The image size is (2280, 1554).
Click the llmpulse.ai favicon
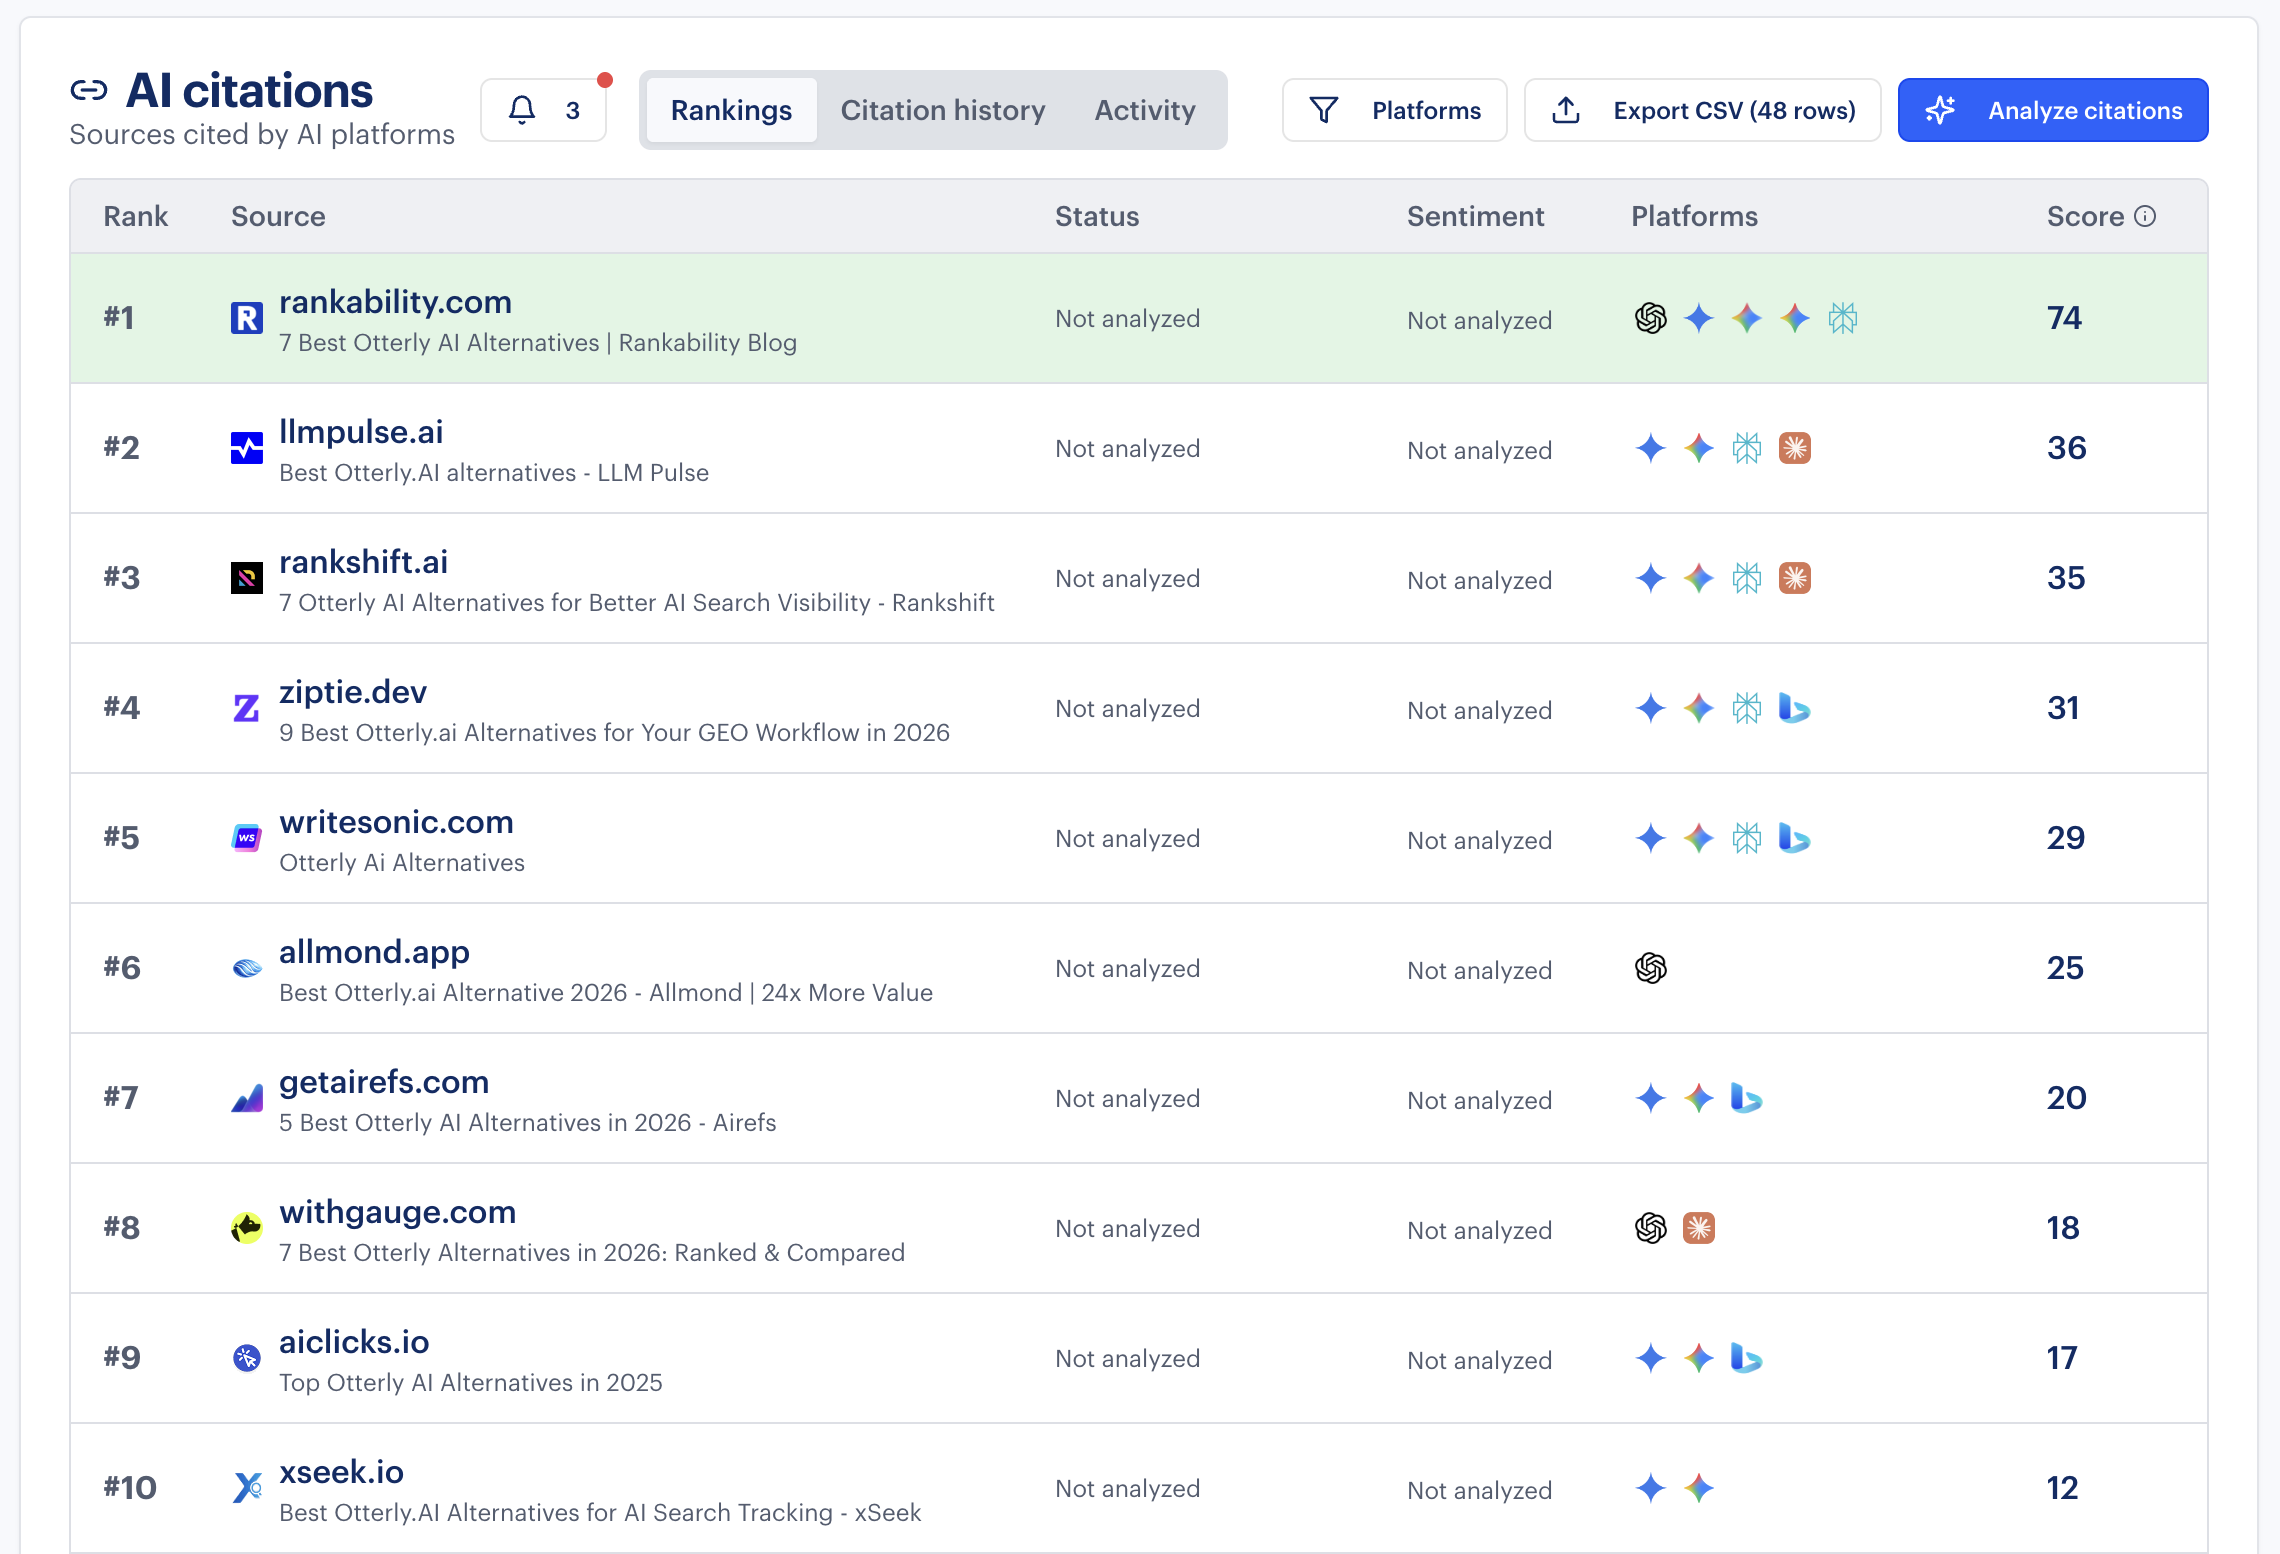(x=247, y=448)
